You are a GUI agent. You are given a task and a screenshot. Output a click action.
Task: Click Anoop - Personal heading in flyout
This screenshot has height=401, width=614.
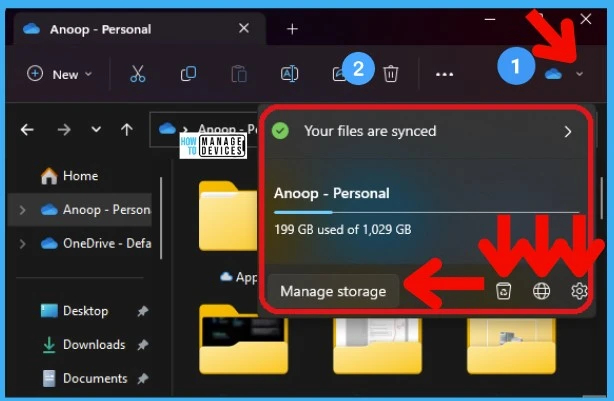tap(332, 193)
